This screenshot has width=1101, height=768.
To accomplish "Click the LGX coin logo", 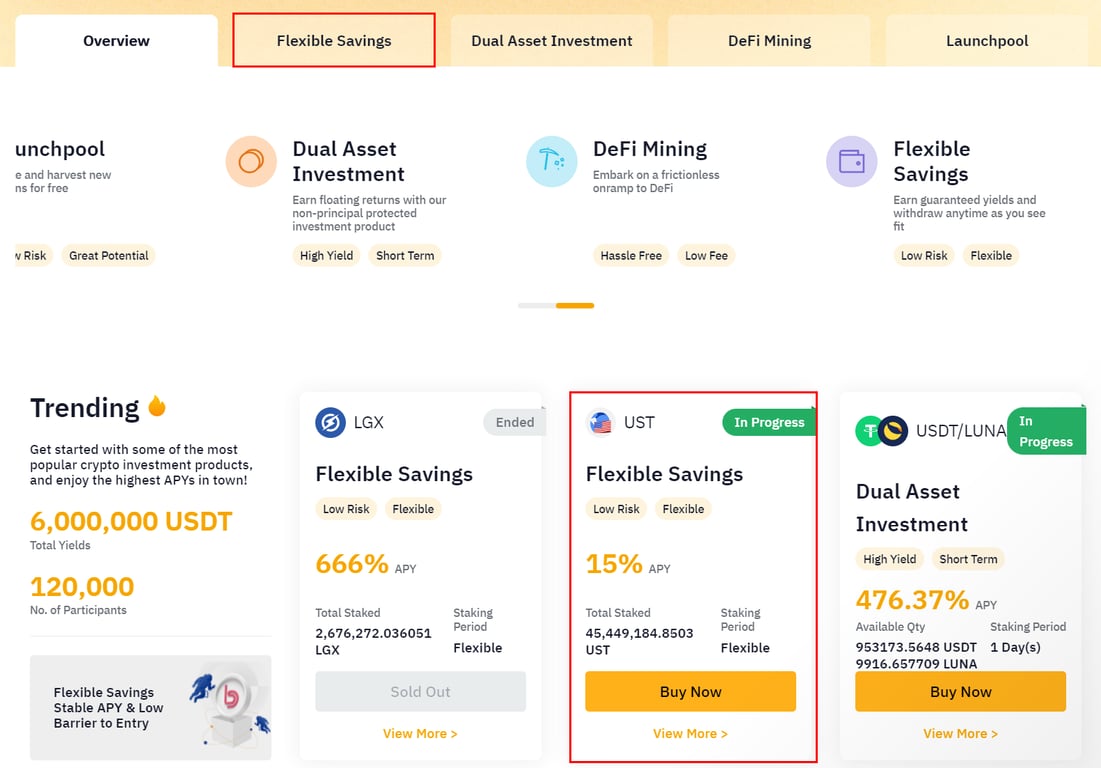I will 330,423.
